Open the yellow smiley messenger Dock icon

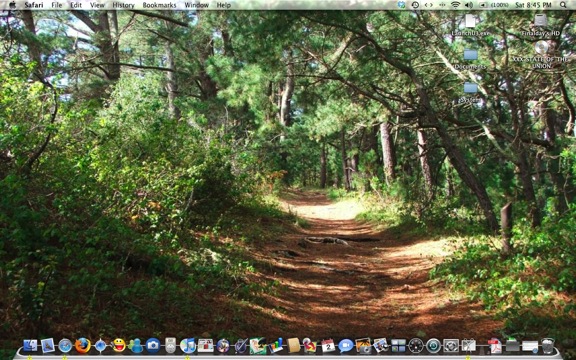(x=118, y=346)
